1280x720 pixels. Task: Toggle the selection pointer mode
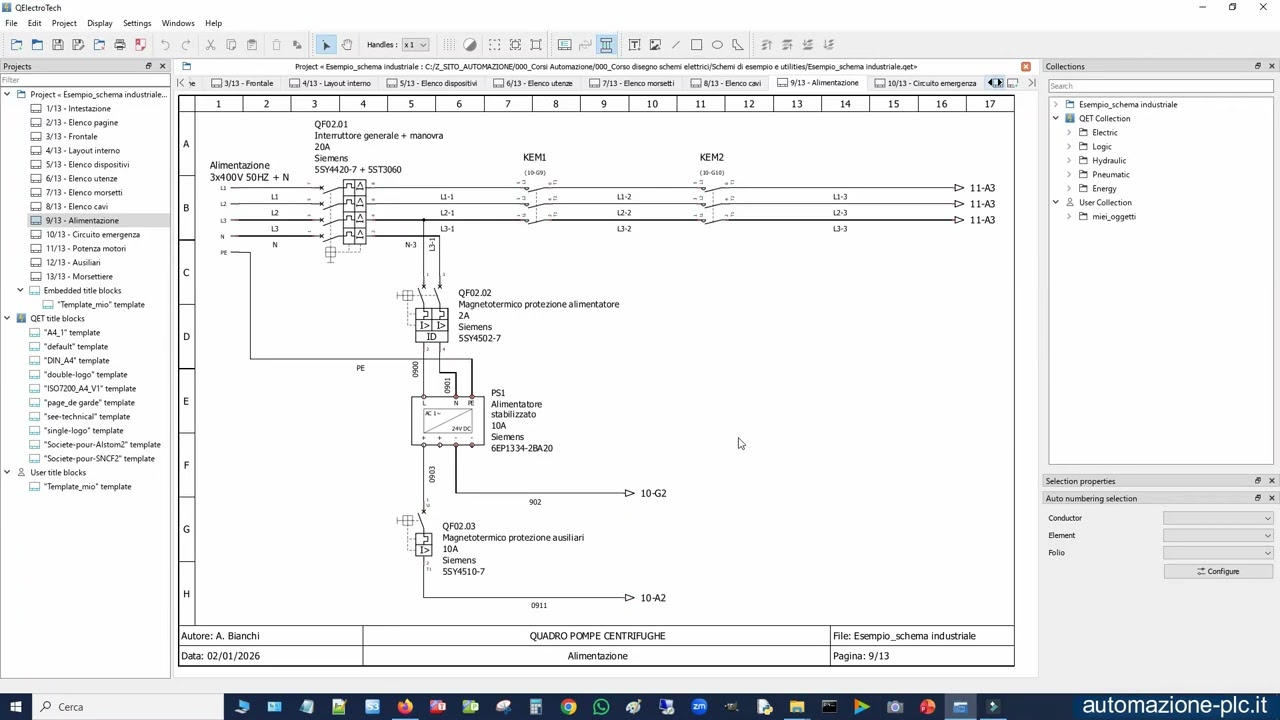click(326, 44)
